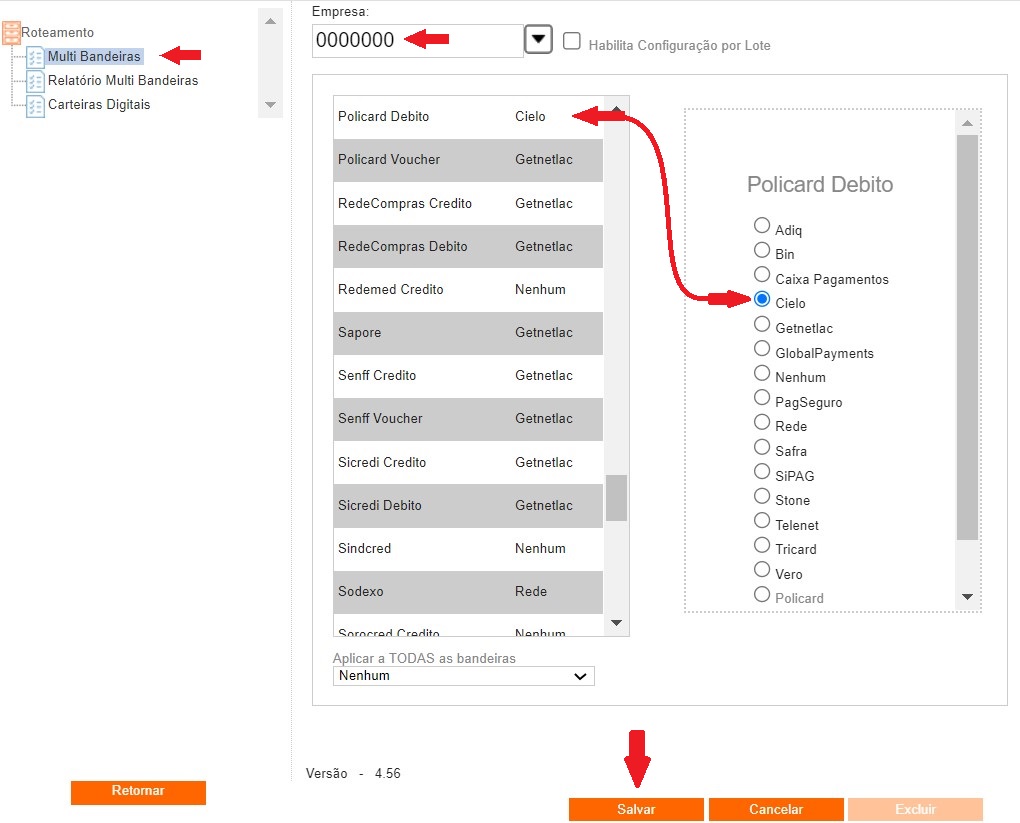Pick the Telenet radio button
This screenshot has height=823, width=1020.
point(762,520)
